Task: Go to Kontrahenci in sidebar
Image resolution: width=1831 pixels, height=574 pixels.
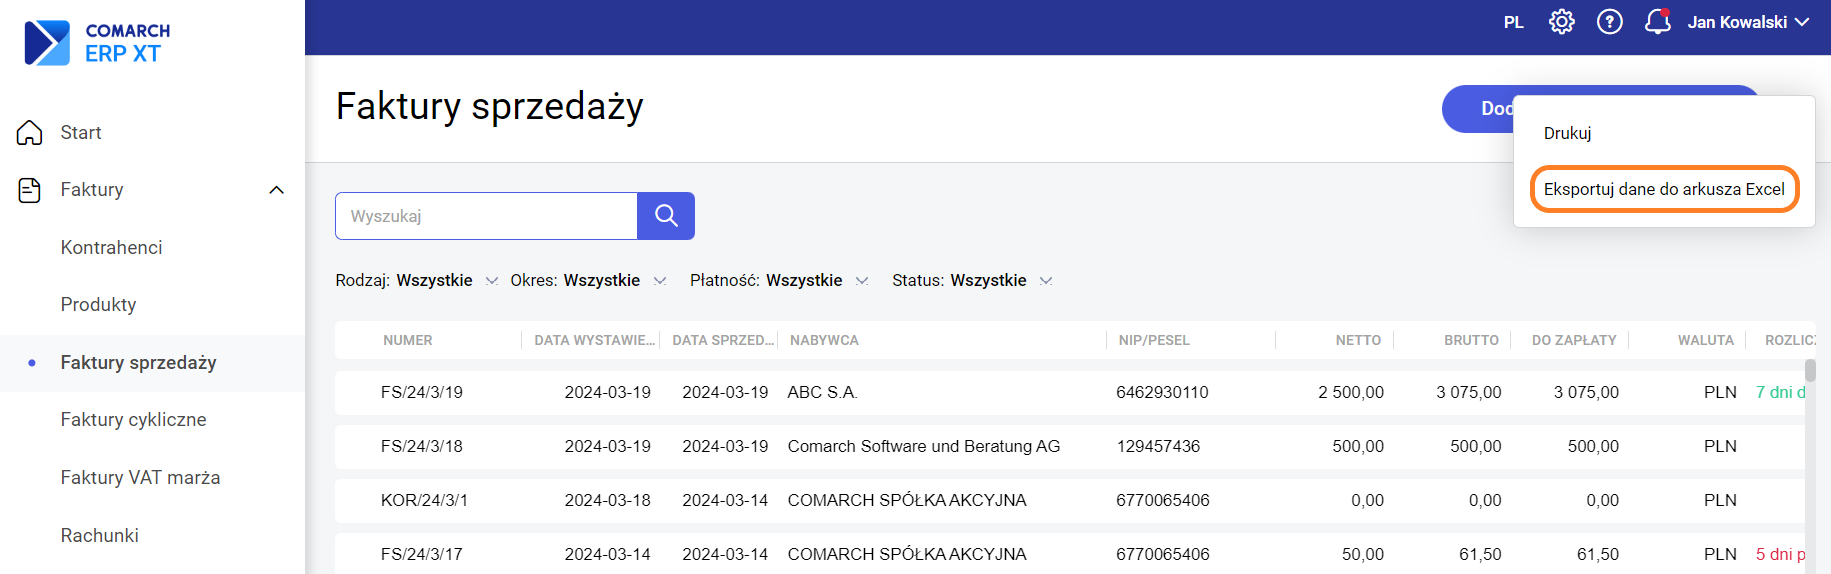Action: 111,247
